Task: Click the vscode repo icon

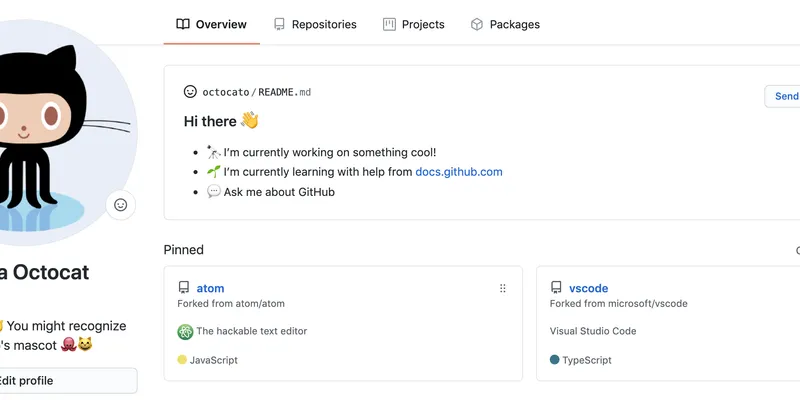Action: [556, 288]
